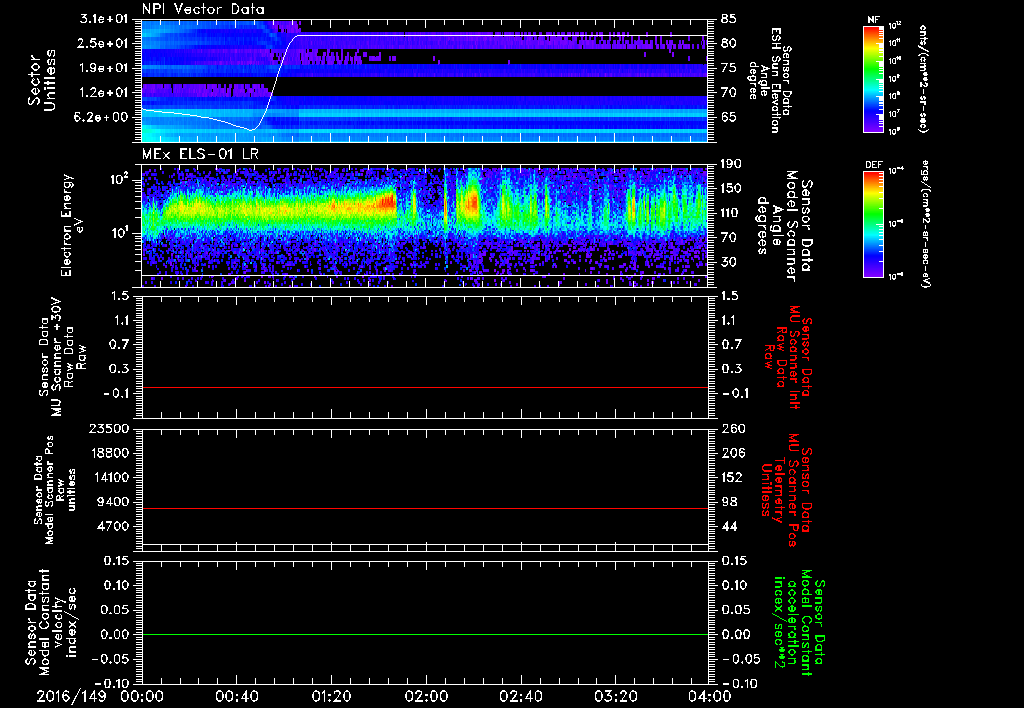Image resolution: width=1024 pixels, height=708 pixels.
Task: Click the red line in the Scanner Pos panel
Action: (x=424, y=508)
